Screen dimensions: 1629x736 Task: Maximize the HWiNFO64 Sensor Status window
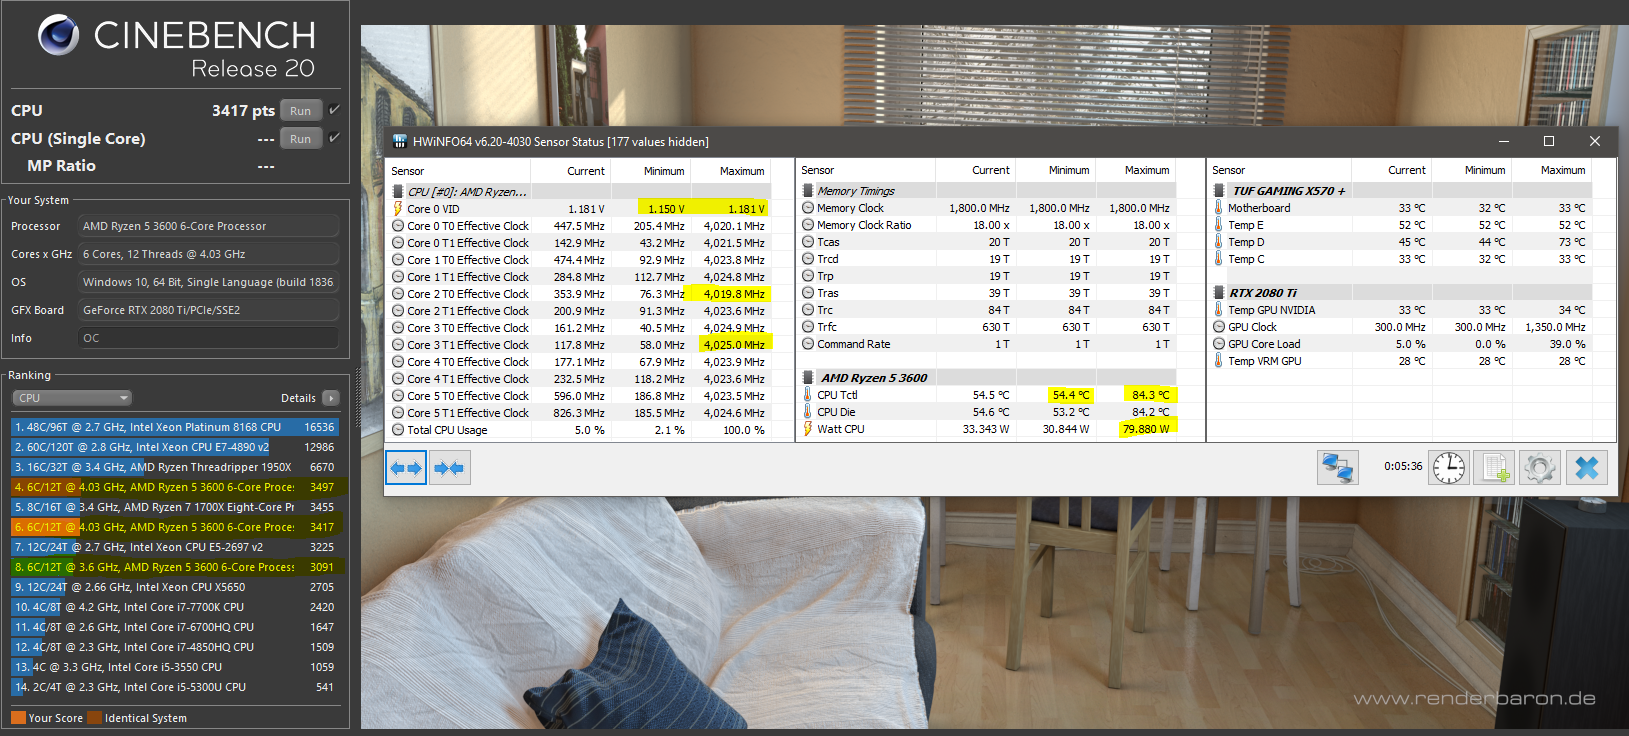(1549, 141)
